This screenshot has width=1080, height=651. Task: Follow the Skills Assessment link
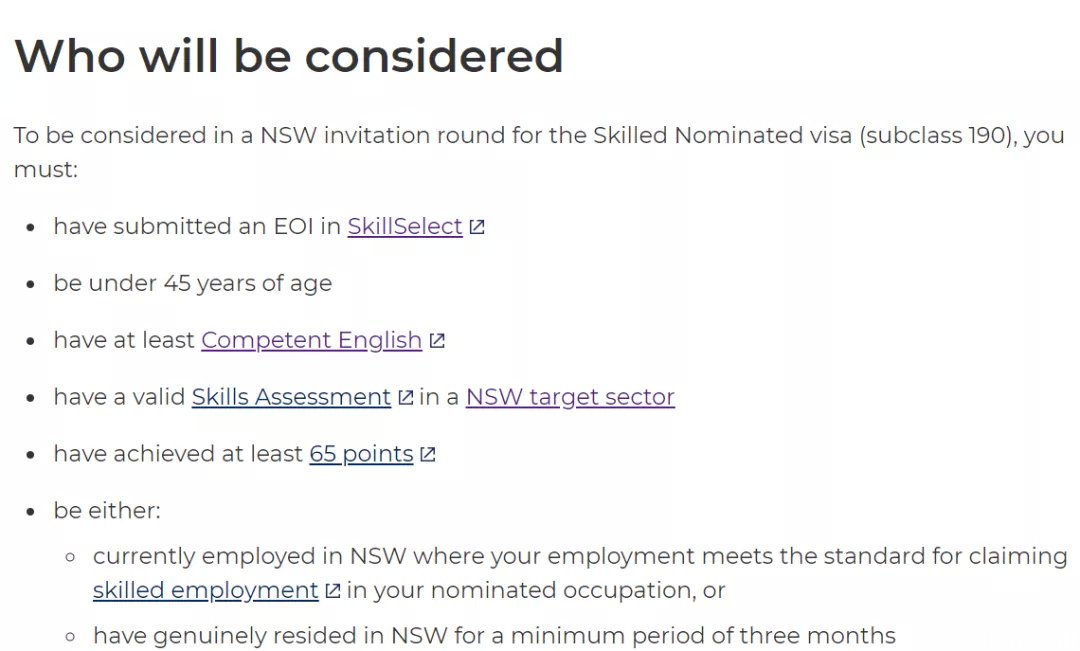[291, 397]
